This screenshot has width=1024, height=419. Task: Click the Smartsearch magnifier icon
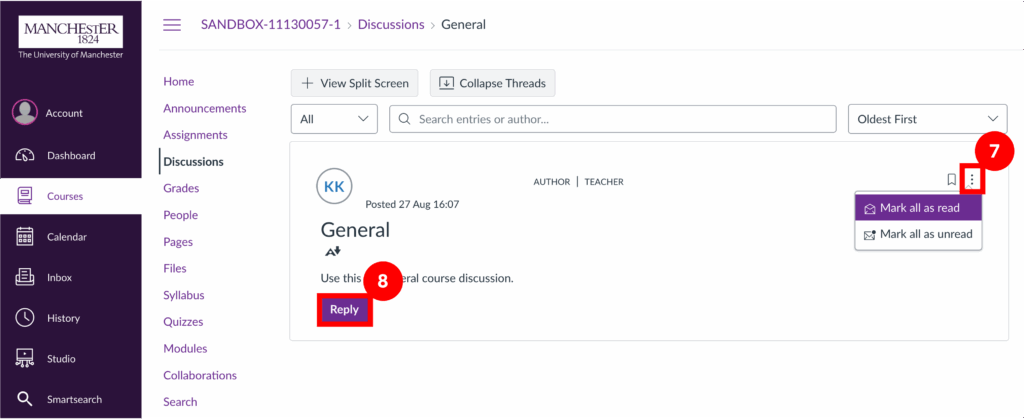click(x=26, y=399)
